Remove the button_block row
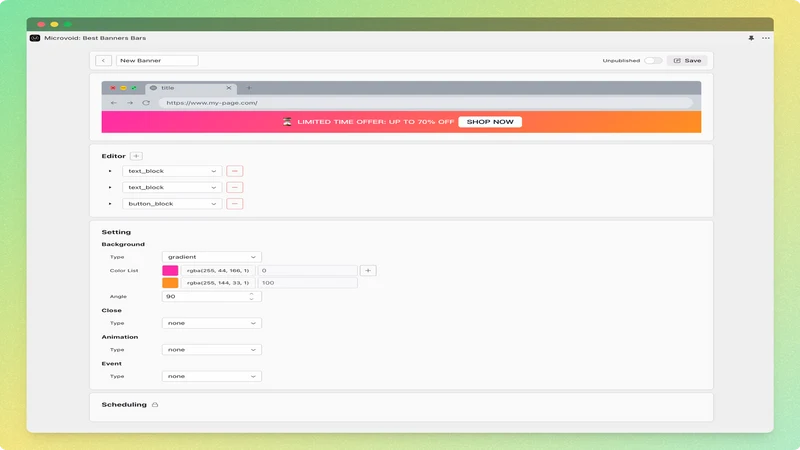This screenshot has height=450, width=800. point(235,204)
